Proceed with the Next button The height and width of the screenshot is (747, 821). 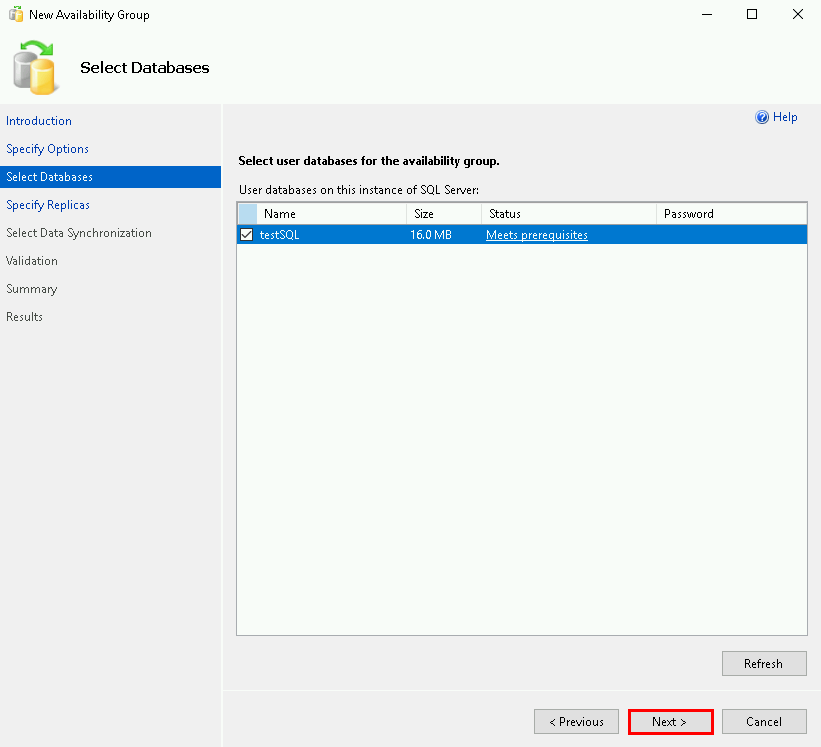670,722
